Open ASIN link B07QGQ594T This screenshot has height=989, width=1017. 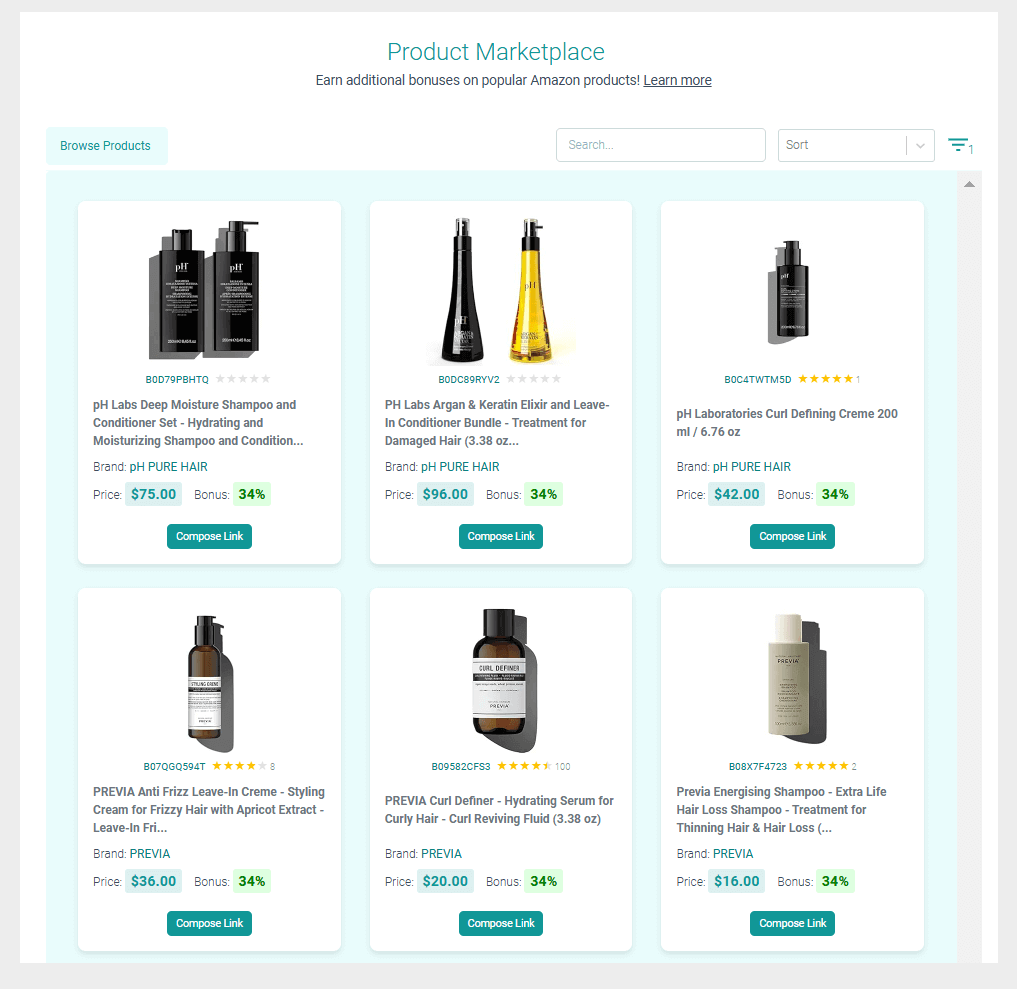(174, 767)
